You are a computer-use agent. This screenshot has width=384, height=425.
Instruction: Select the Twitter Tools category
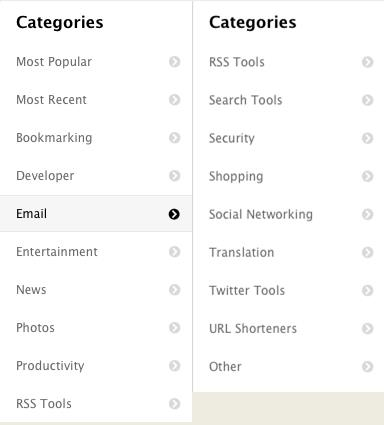pyautogui.click(x=289, y=290)
